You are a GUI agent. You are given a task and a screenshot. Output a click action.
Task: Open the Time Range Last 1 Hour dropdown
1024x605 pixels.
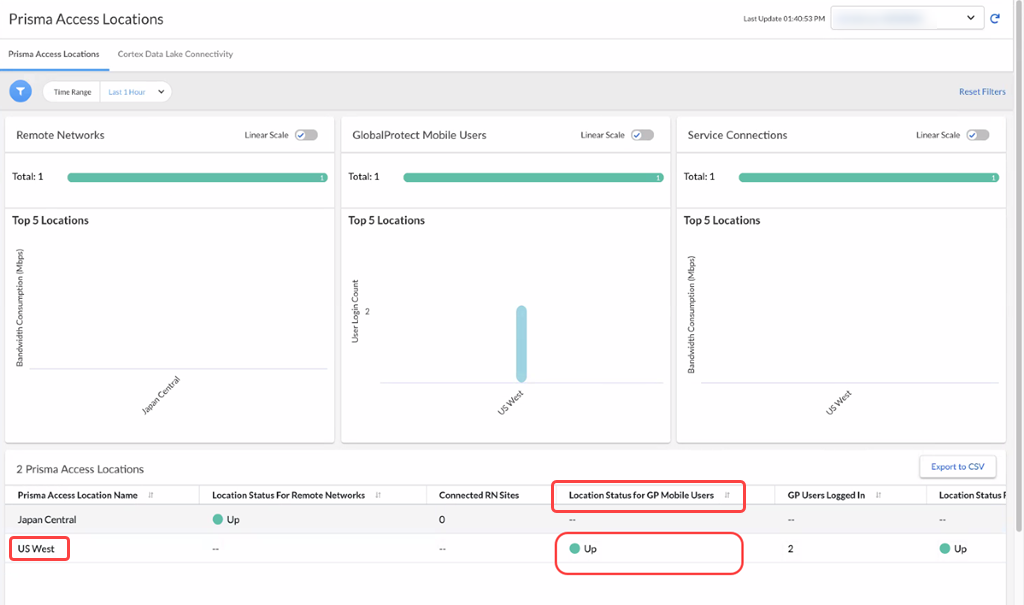(x=135, y=92)
